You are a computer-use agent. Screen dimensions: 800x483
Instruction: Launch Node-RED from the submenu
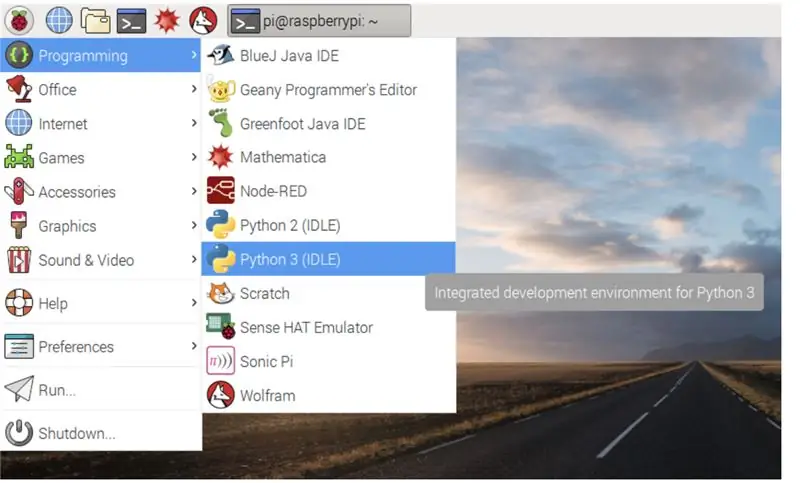point(329,191)
